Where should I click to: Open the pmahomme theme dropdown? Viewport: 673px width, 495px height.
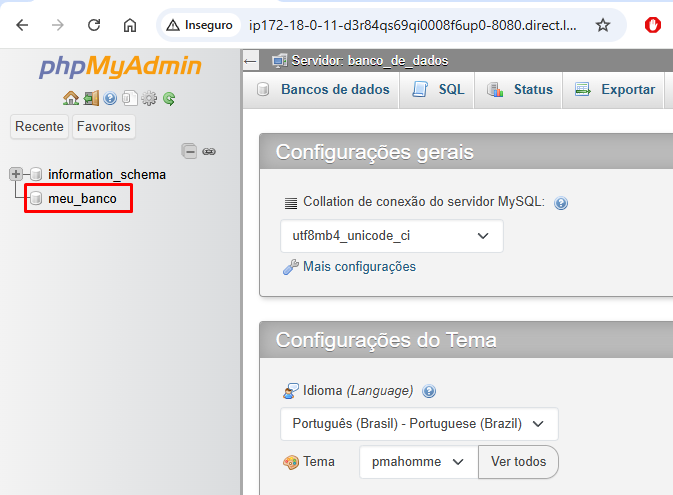(x=418, y=462)
